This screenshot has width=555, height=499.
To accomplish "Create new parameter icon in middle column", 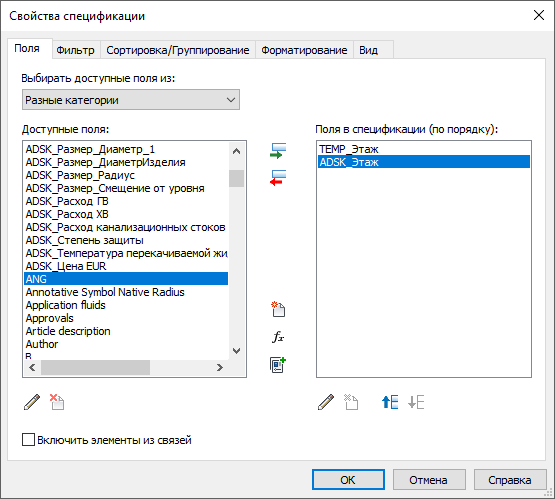I will point(278,309).
